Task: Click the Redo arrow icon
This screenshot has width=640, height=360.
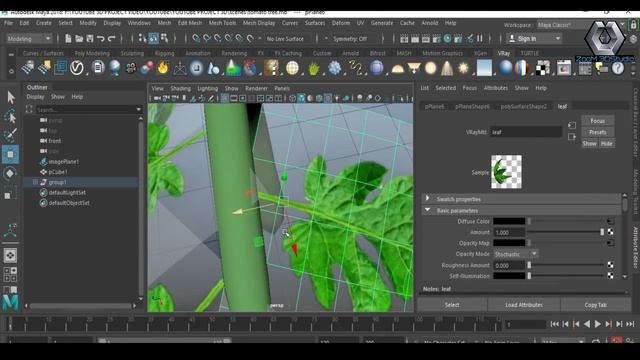Action: (111, 39)
